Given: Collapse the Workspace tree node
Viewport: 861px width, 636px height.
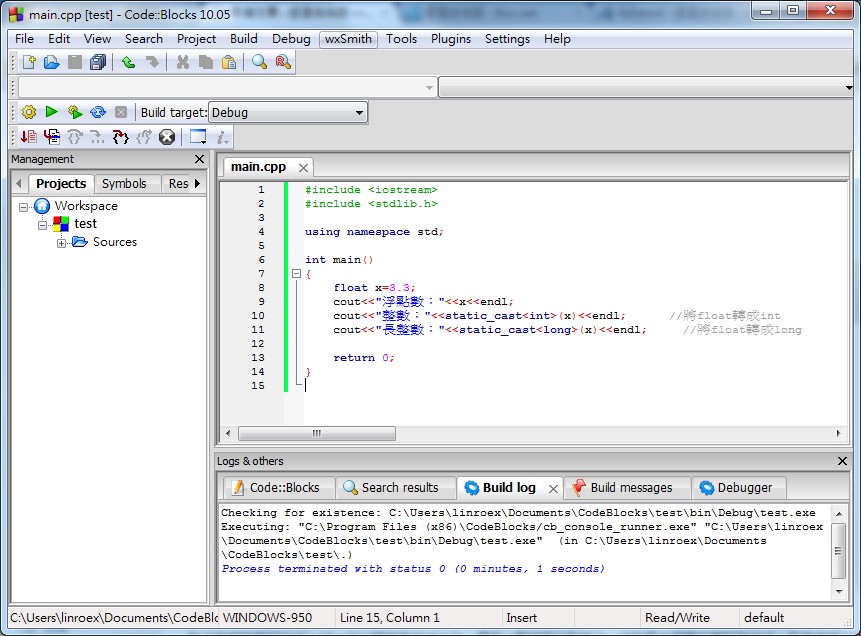Looking at the screenshot, I should 23,207.
